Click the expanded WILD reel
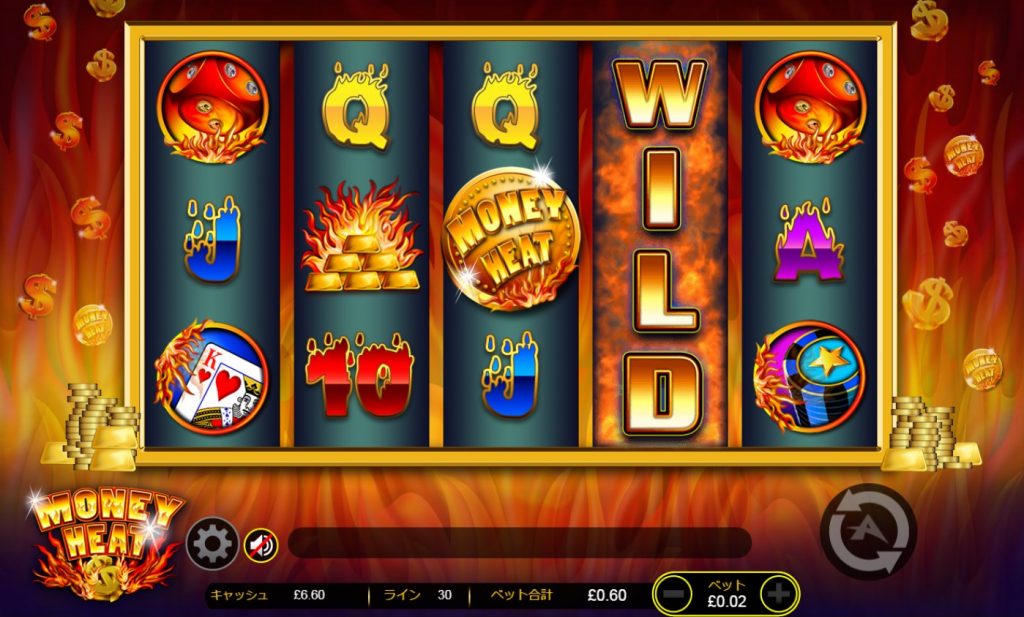Viewport: 1024px width, 617px height. pos(660,244)
